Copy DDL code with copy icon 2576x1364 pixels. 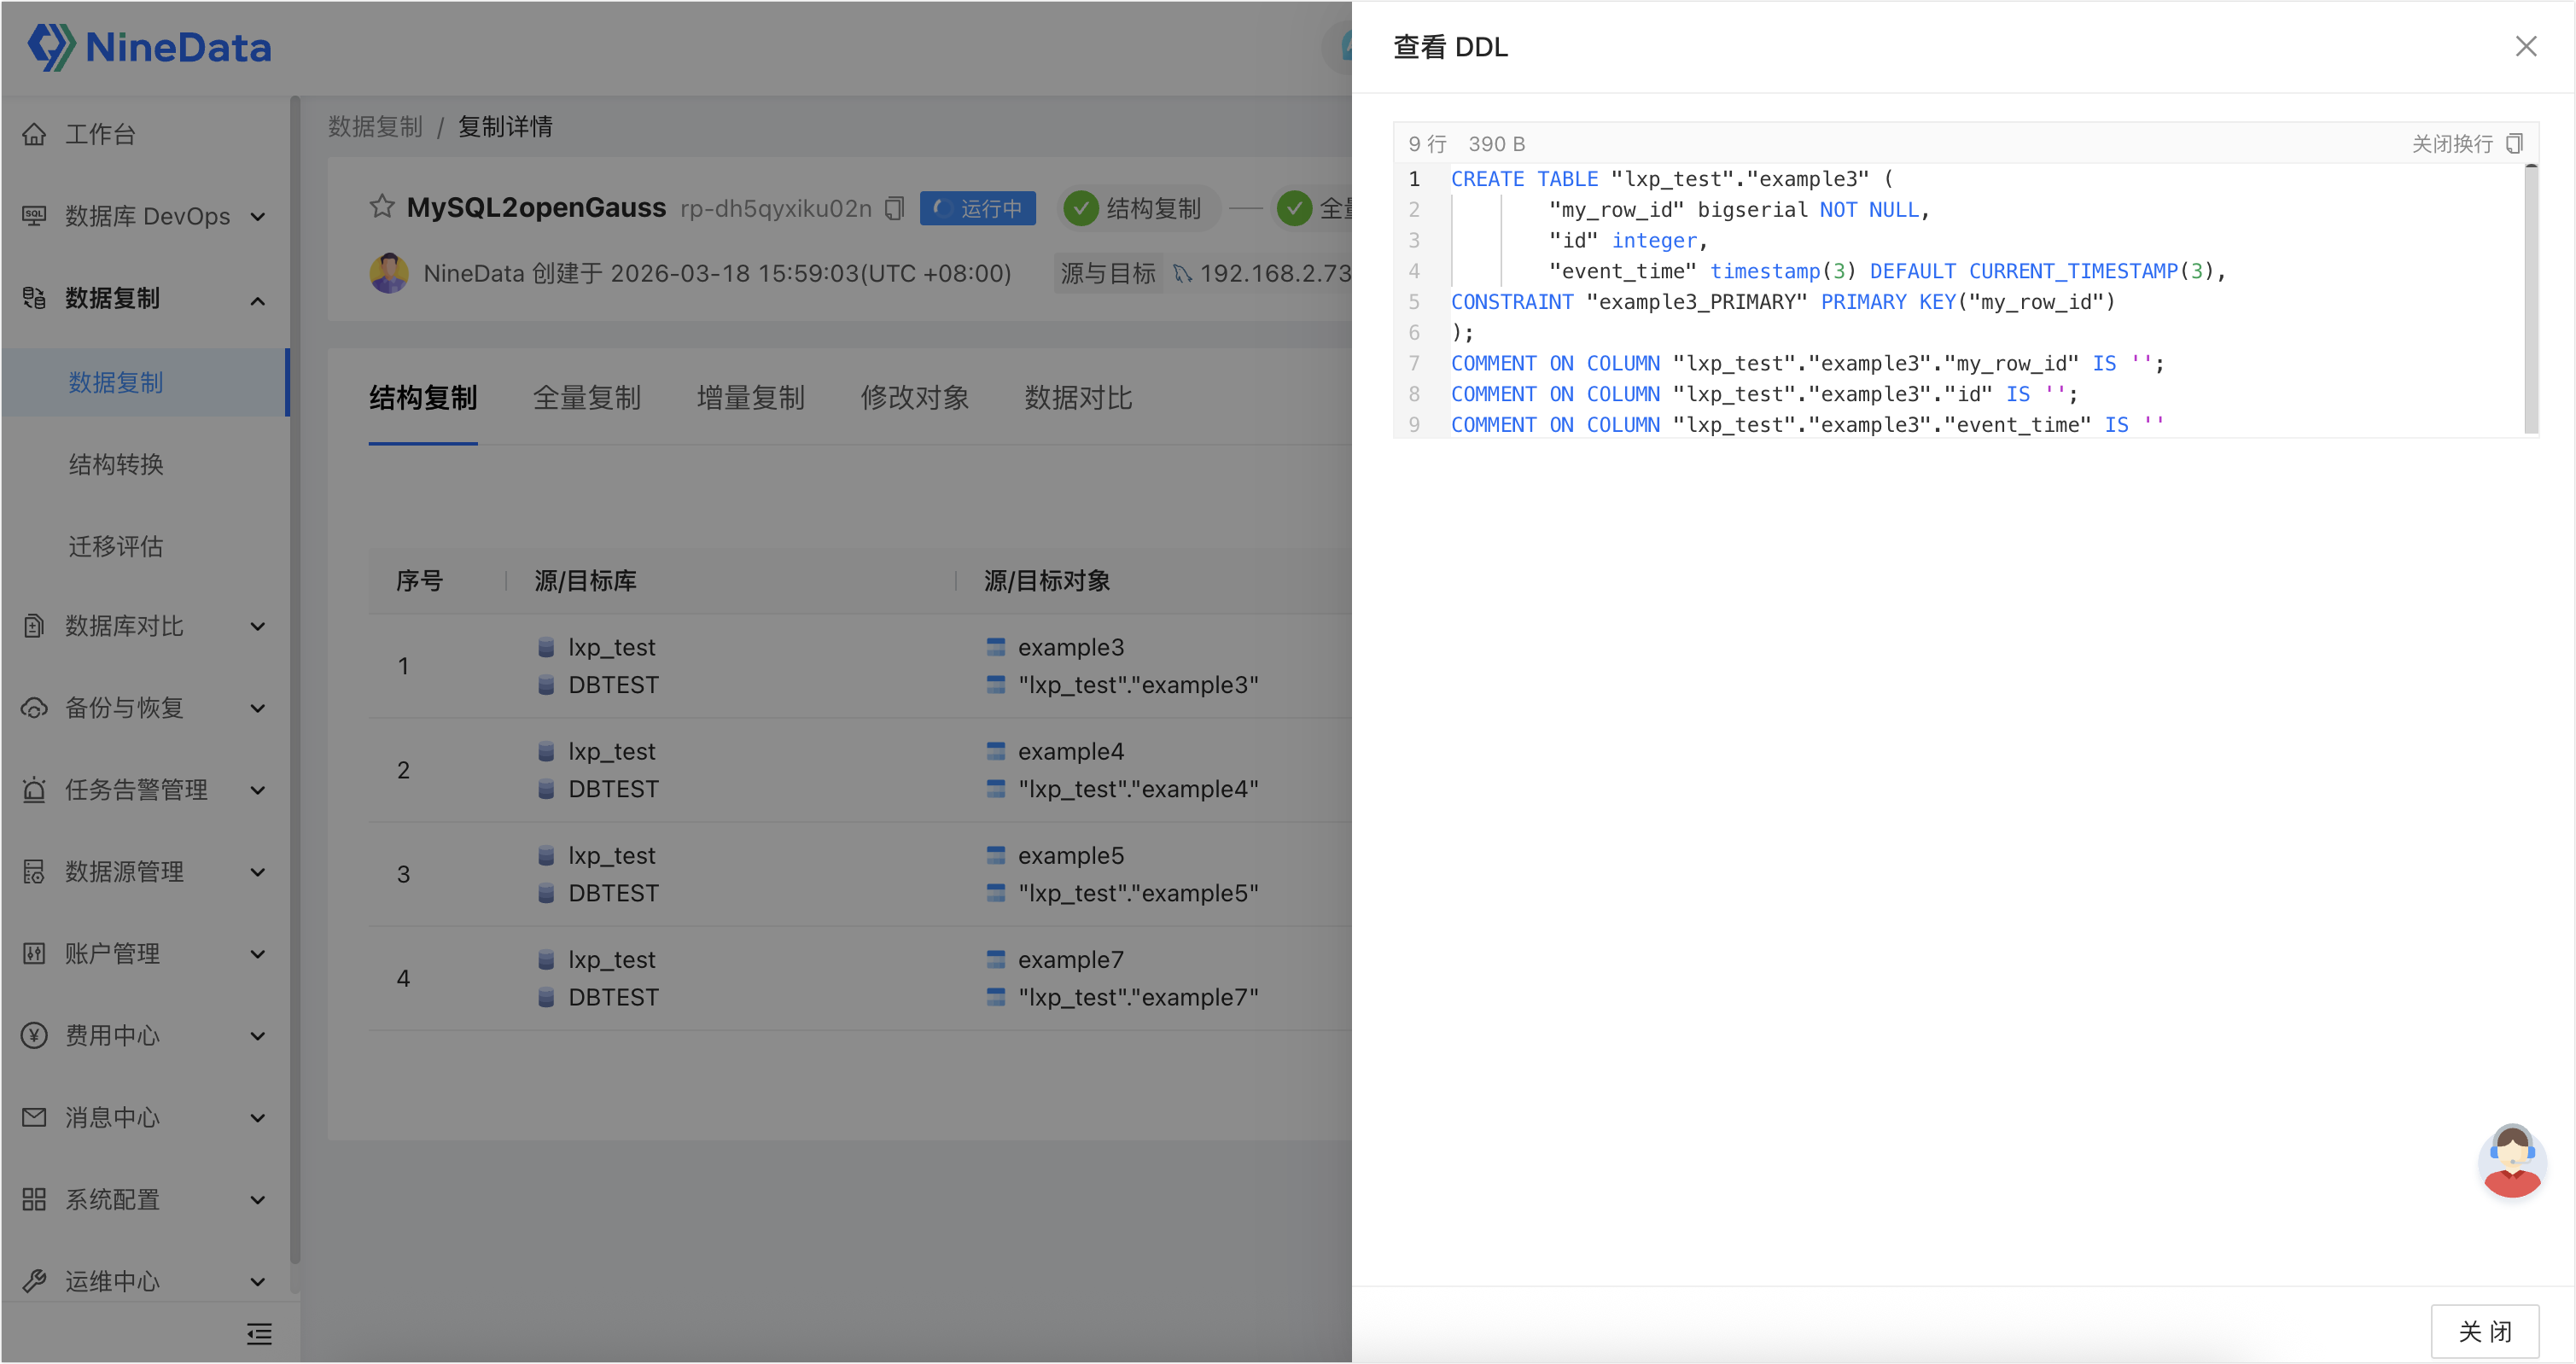[2514, 144]
